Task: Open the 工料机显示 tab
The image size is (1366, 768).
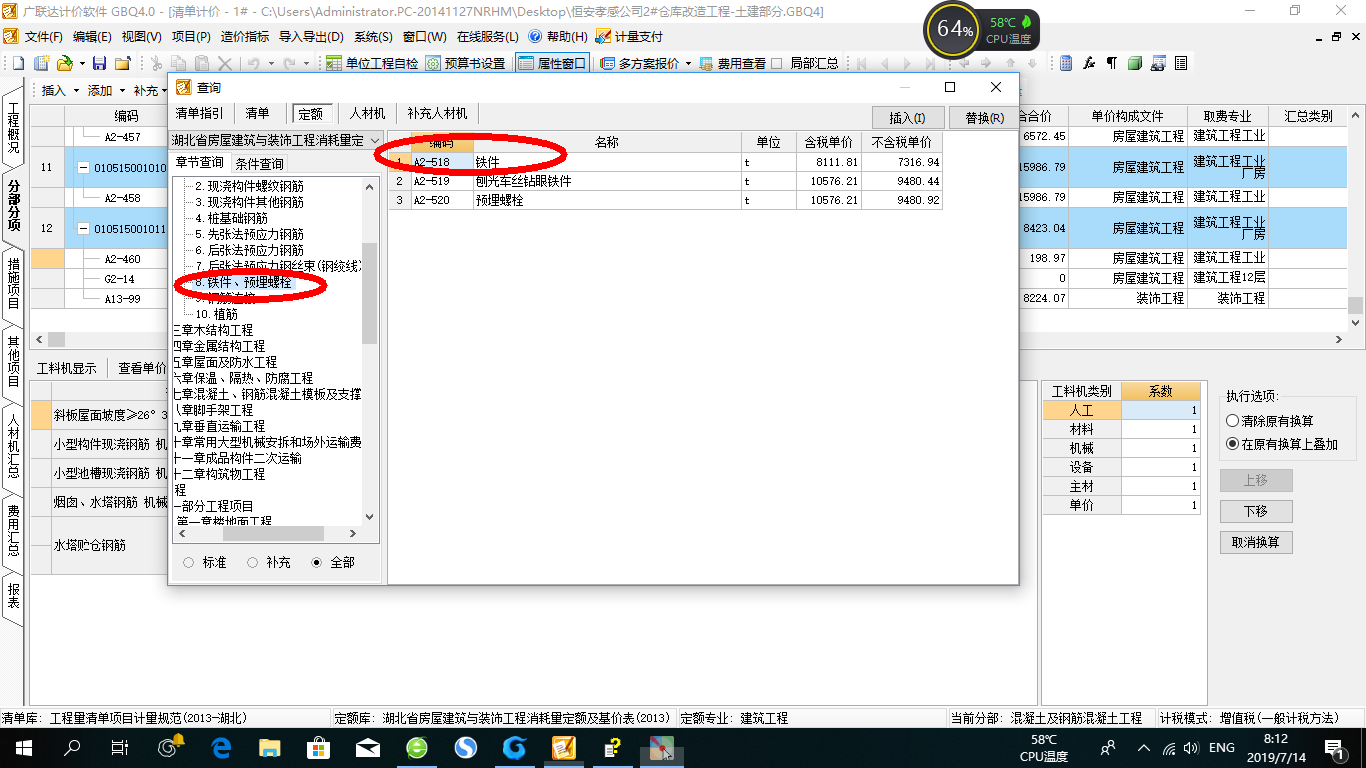Action: coord(67,368)
